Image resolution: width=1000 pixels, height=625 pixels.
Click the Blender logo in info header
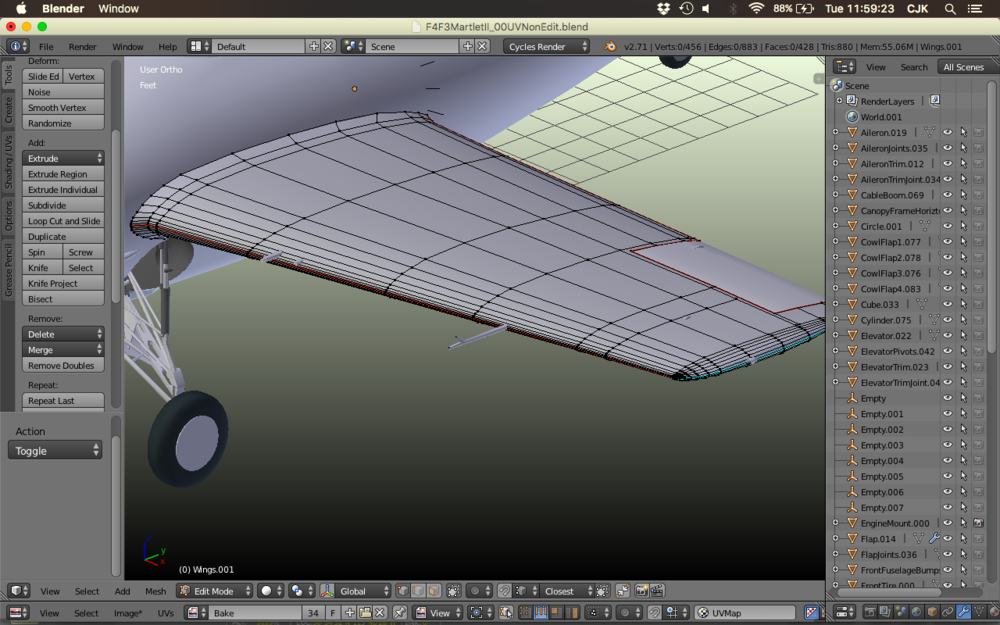pyautogui.click(x=610, y=47)
